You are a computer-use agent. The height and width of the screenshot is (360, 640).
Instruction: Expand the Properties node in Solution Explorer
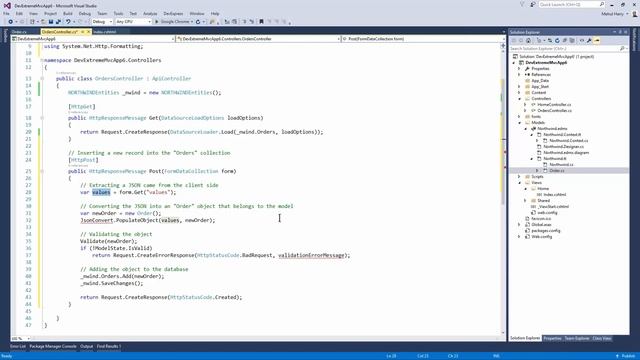pos(520,69)
